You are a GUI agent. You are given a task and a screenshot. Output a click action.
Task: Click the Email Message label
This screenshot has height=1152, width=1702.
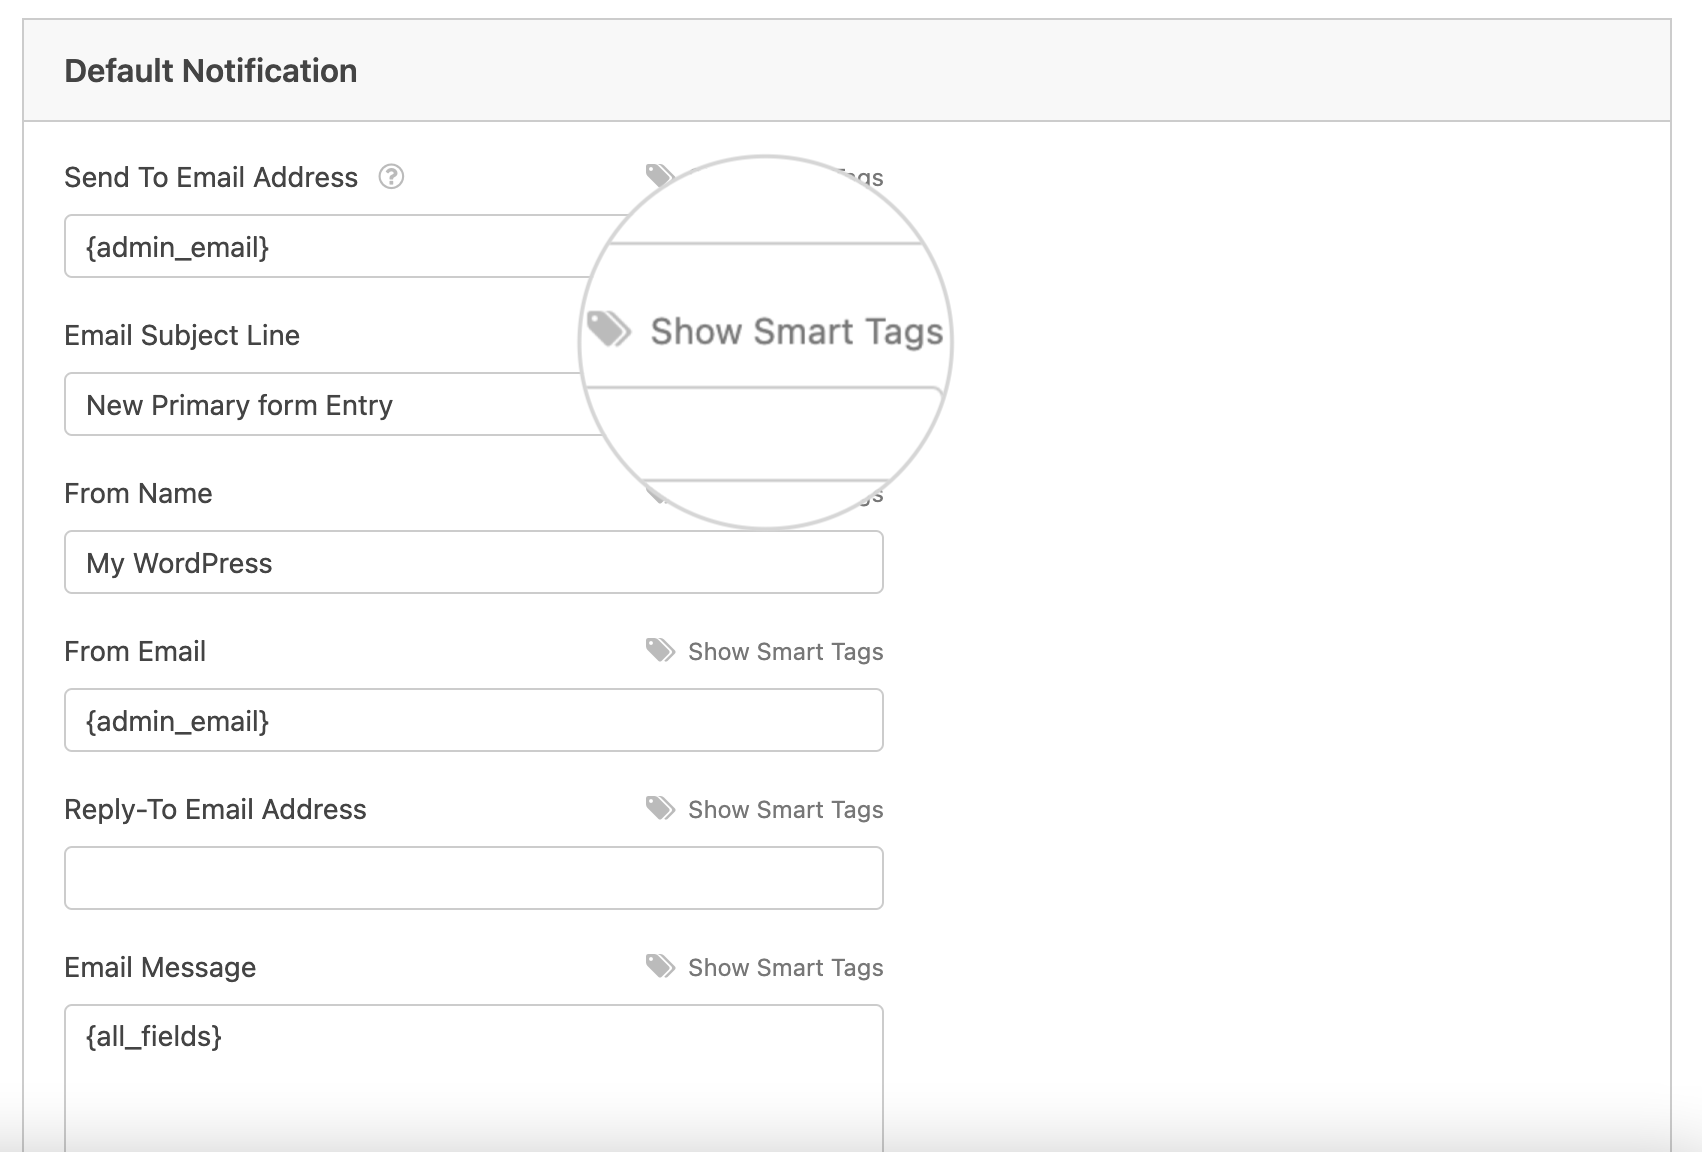click(160, 967)
